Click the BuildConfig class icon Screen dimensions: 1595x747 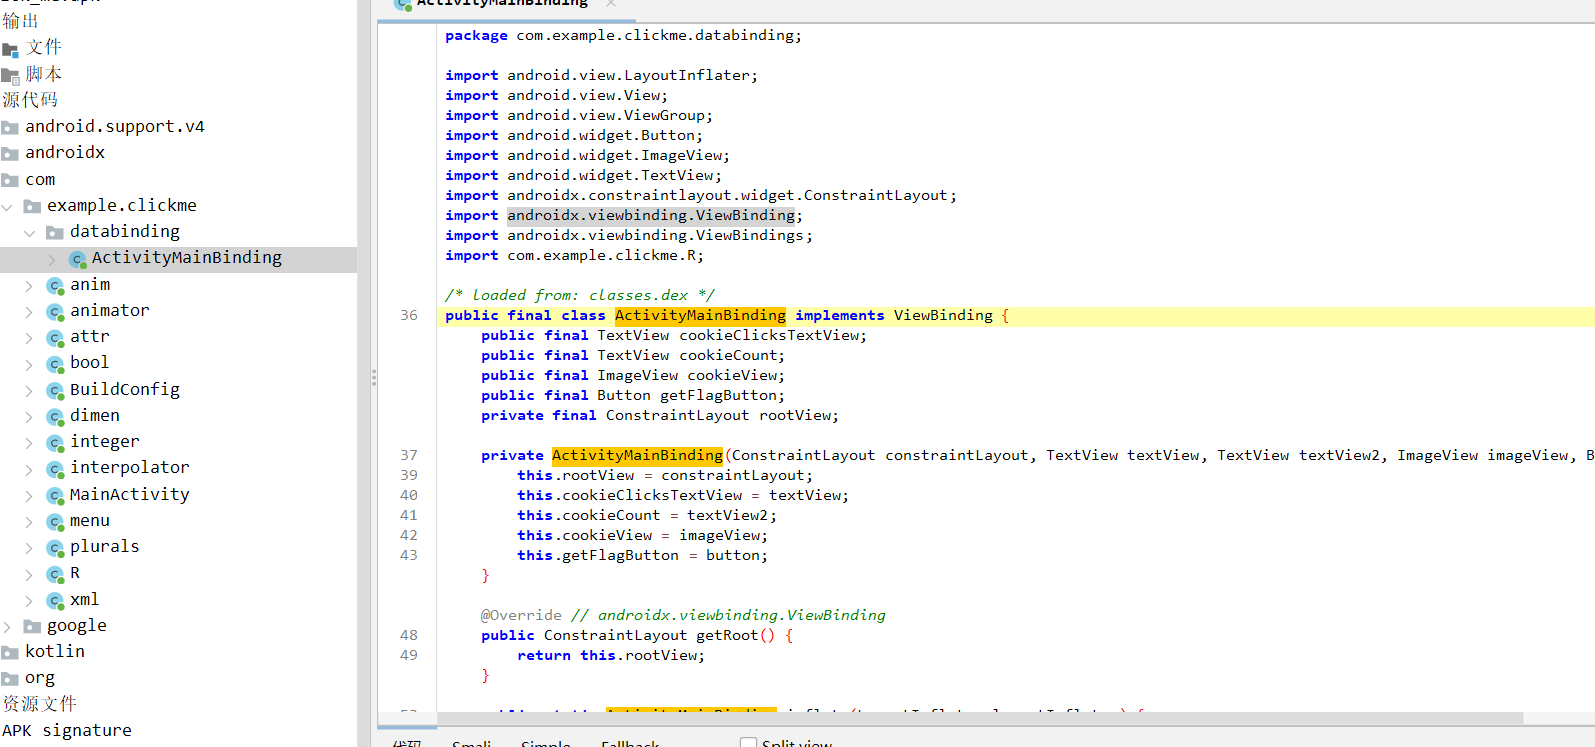pyautogui.click(x=55, y=390)
